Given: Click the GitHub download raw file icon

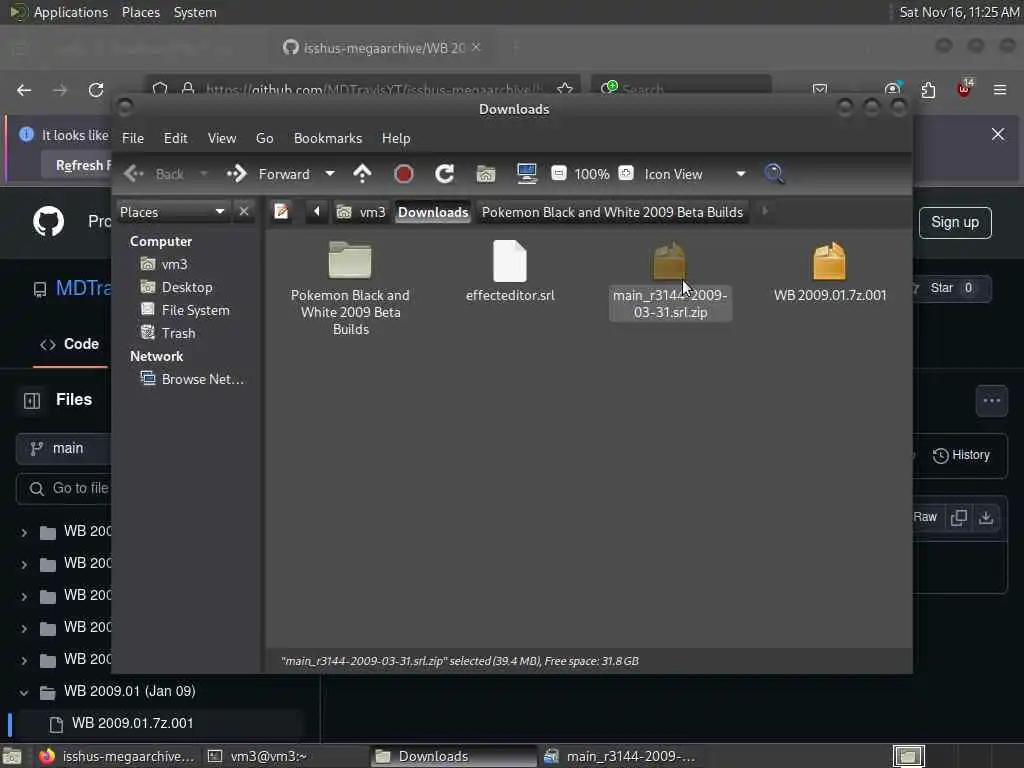Looking at the screenshot, I should (986, 517).
